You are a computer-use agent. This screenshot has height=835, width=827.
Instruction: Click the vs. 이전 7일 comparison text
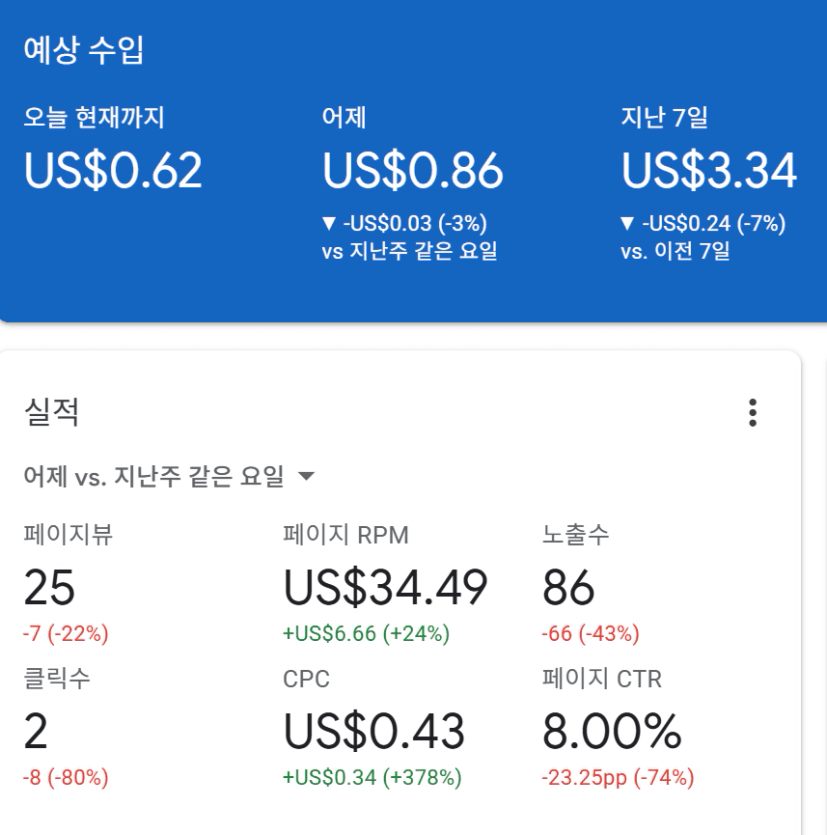(674, 251)
